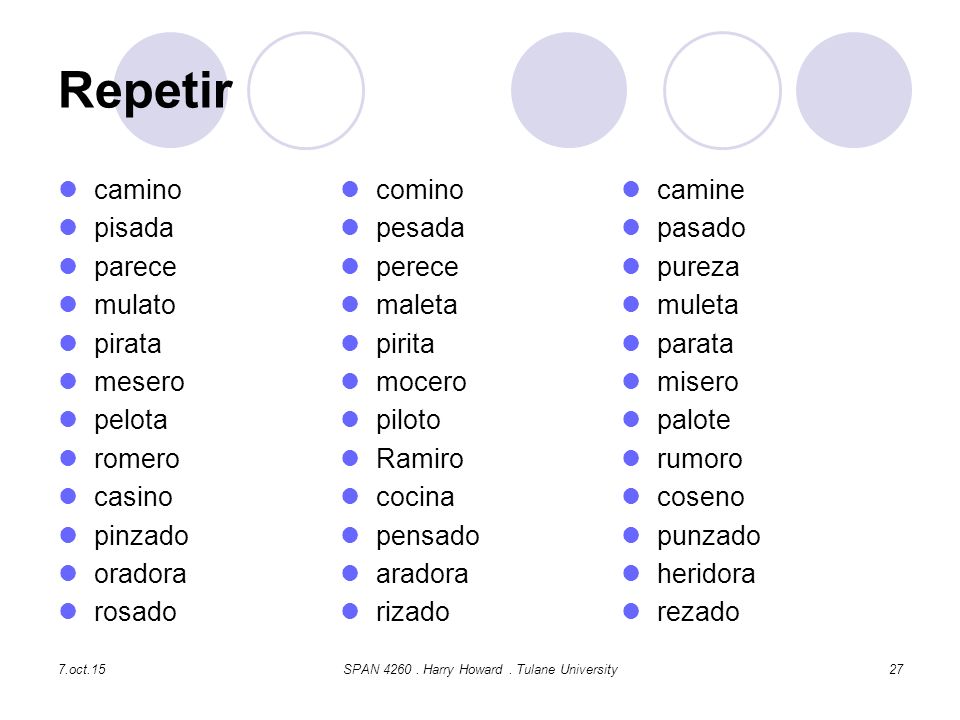This screenshot has width=960, height=720.
Task: Click the bullet next to 'mulato'
Action: pos(68,304)
